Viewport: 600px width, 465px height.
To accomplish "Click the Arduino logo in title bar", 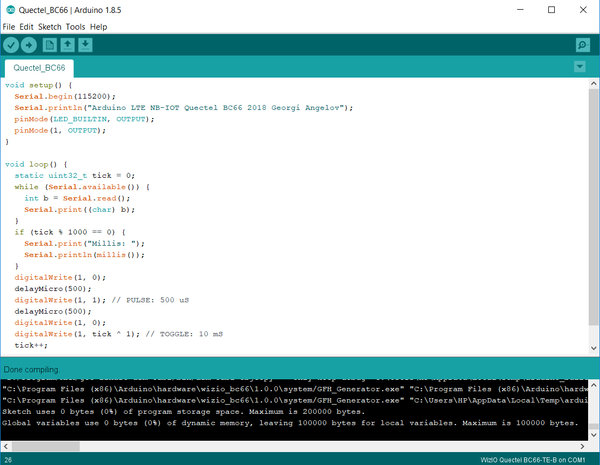I will click(10, 10).
